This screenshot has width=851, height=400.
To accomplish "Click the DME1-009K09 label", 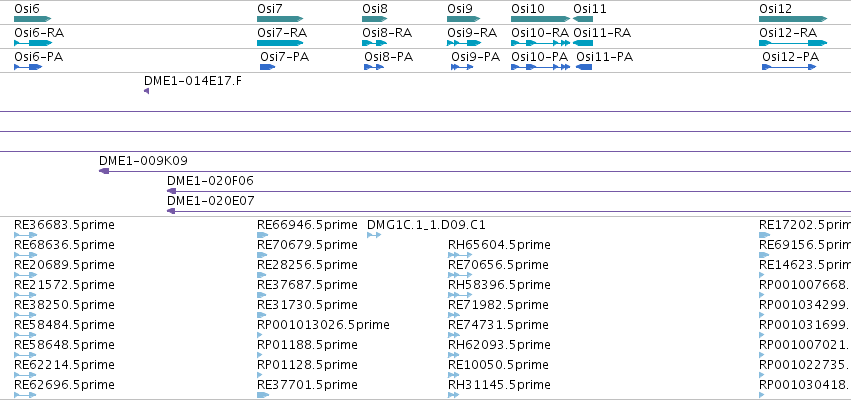I will pos(143,161).
